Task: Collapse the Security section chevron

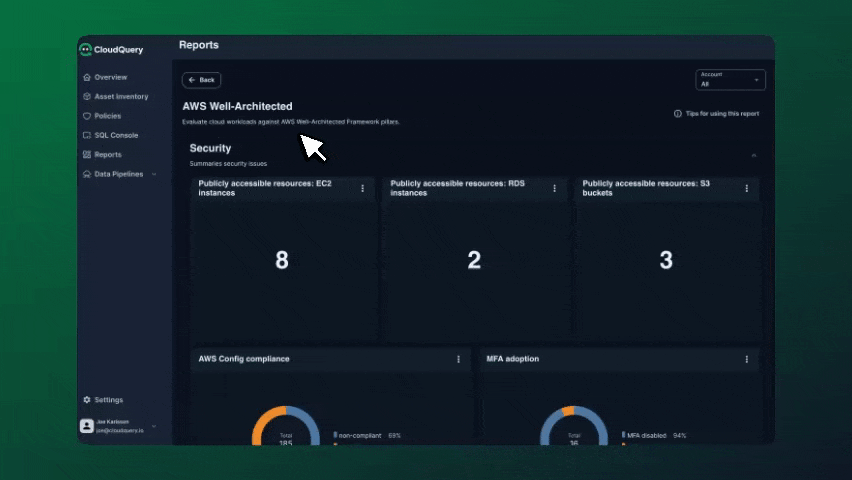Action: point(754,155)
